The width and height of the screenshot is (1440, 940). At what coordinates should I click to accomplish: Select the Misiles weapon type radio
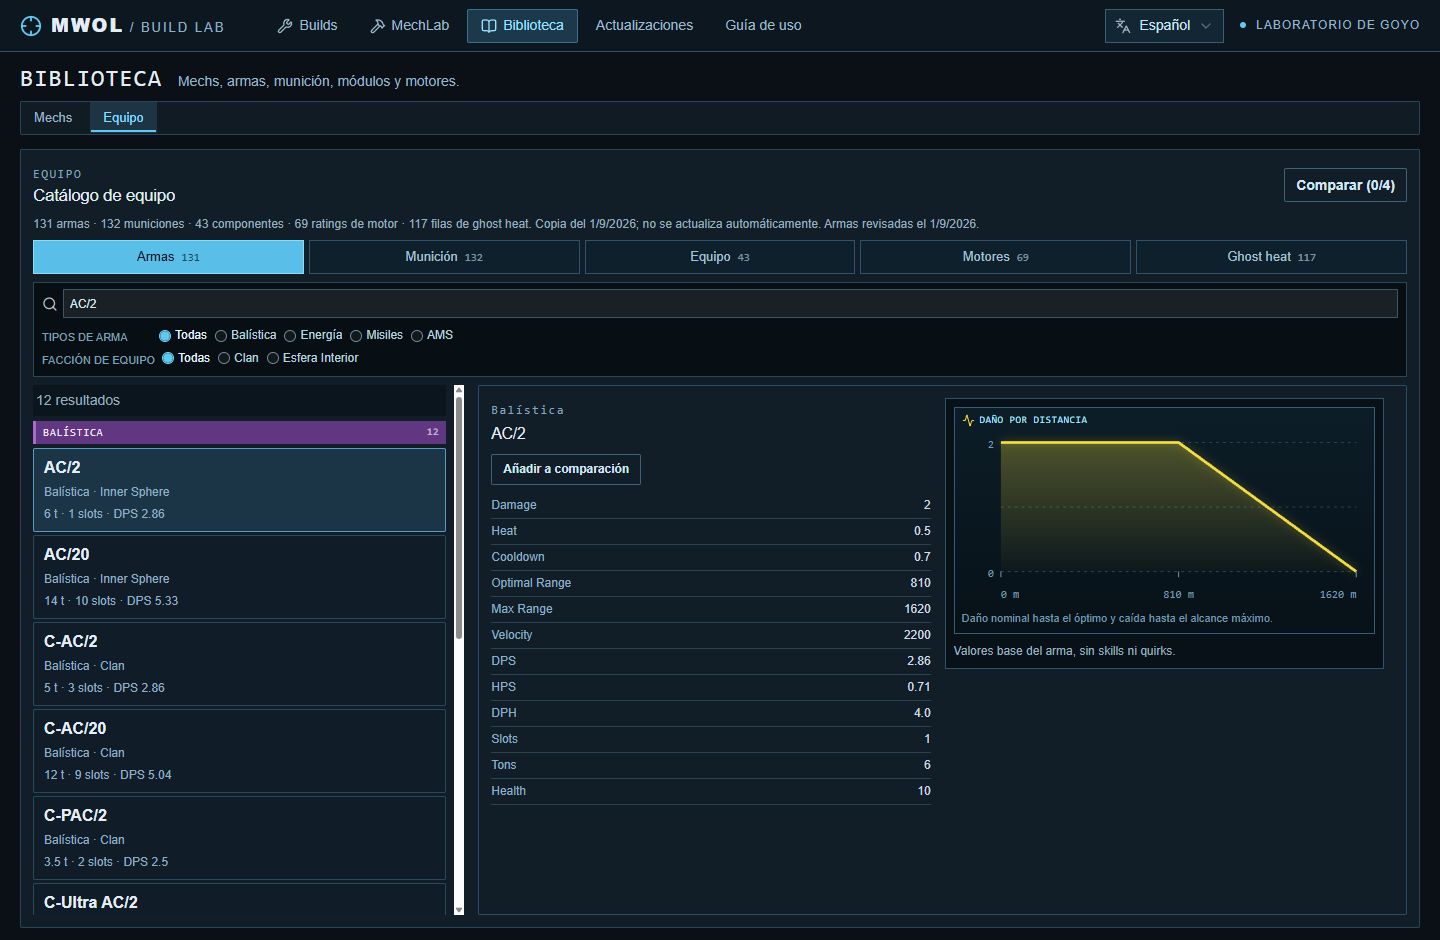(x=356, y=336)
